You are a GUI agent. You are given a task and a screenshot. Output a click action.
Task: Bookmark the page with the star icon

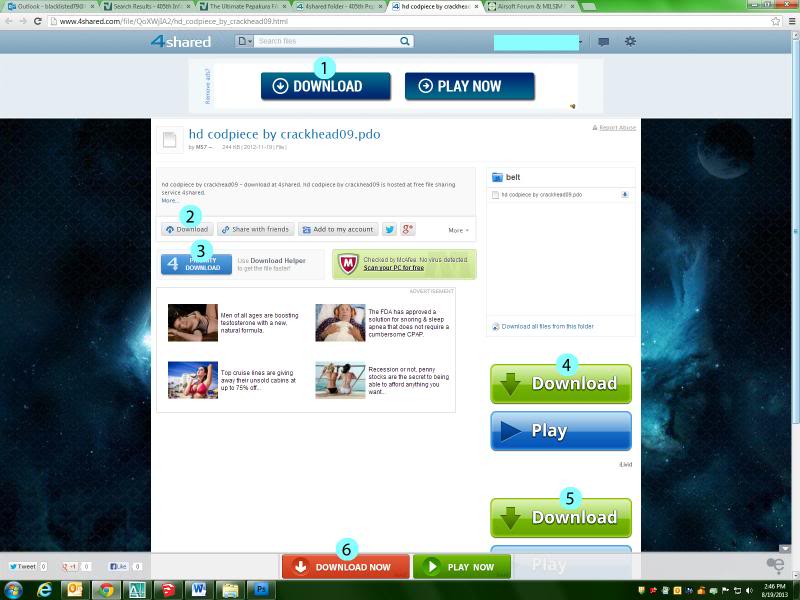pyautogui.click(x=776, y=21)
